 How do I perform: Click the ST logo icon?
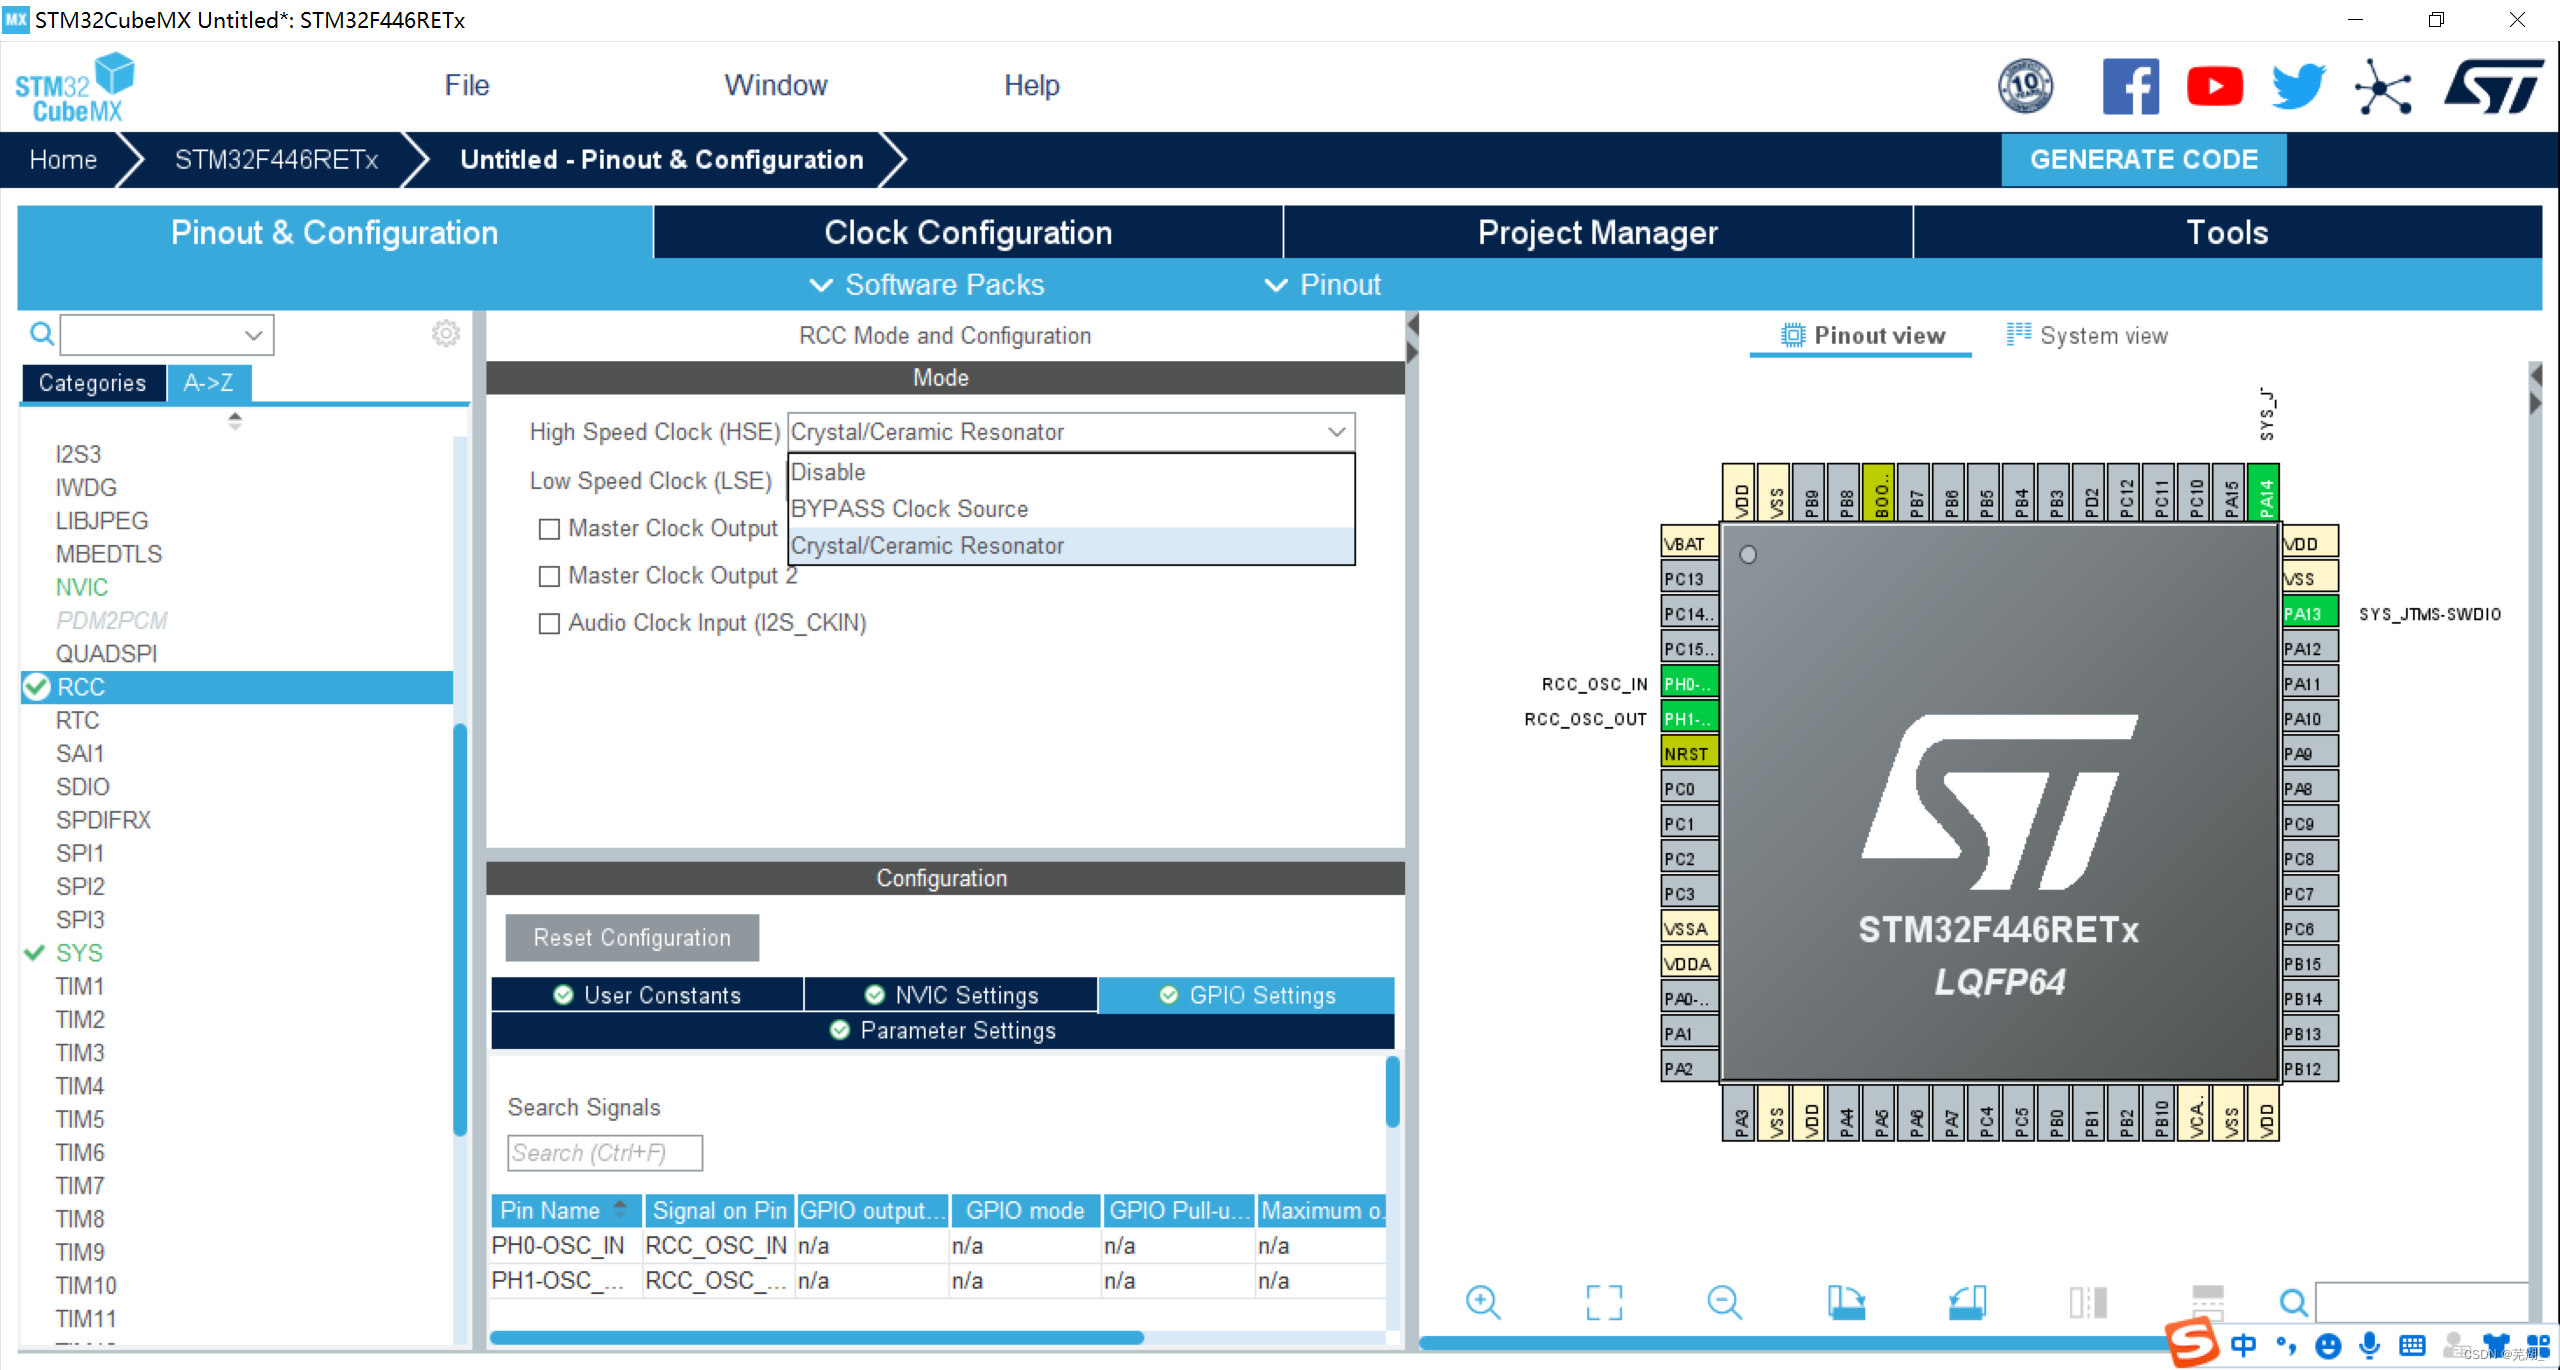pyautogui.click(x=2494, y=87)
